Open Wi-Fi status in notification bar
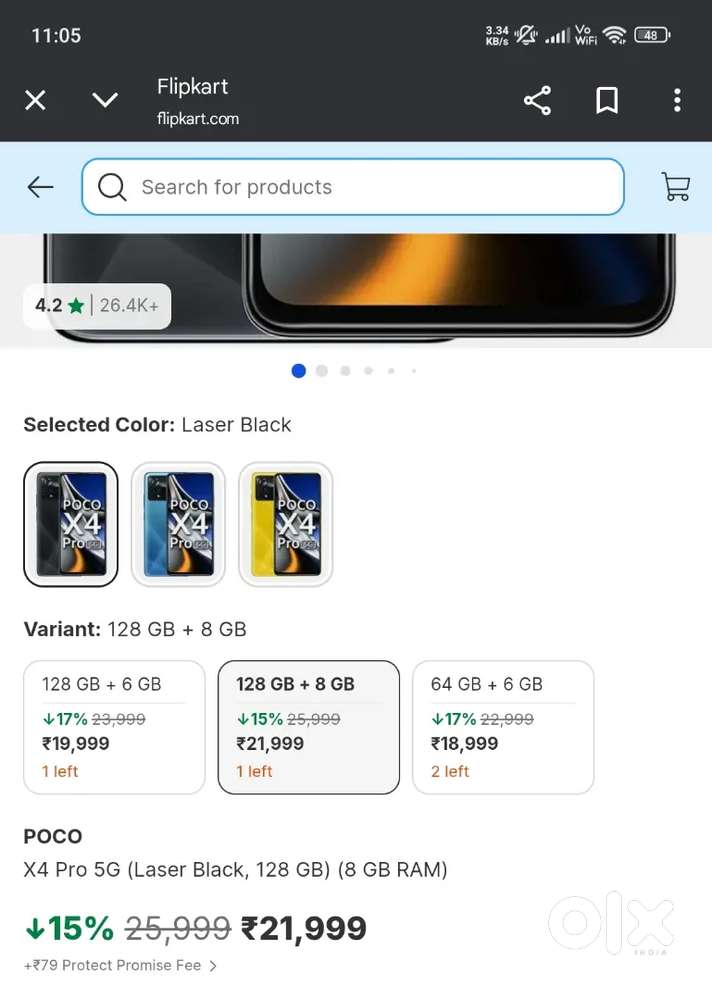Viewport: 712px width, 1000px height. 614,33
